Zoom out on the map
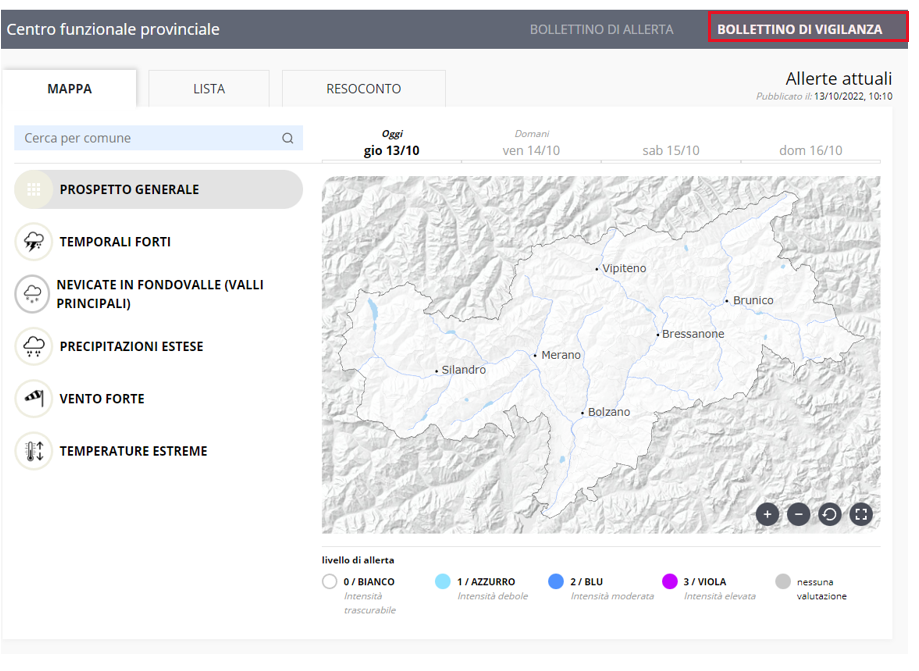This screenshot has width=919, height=671. (x=798, y=515)
